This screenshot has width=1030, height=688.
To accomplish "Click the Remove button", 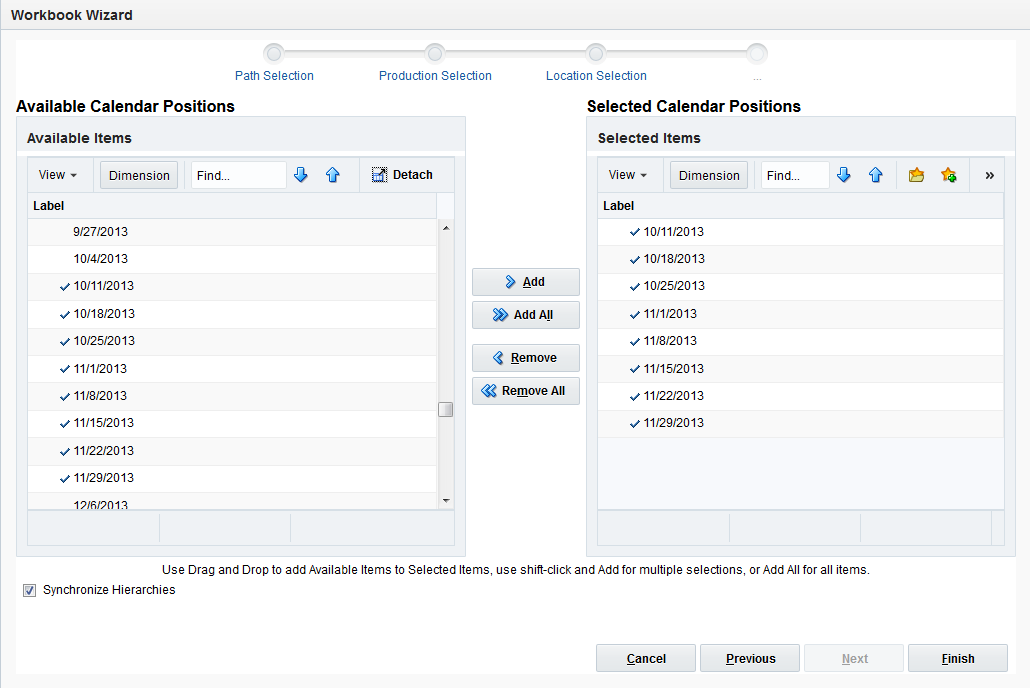I will (526, 357).
